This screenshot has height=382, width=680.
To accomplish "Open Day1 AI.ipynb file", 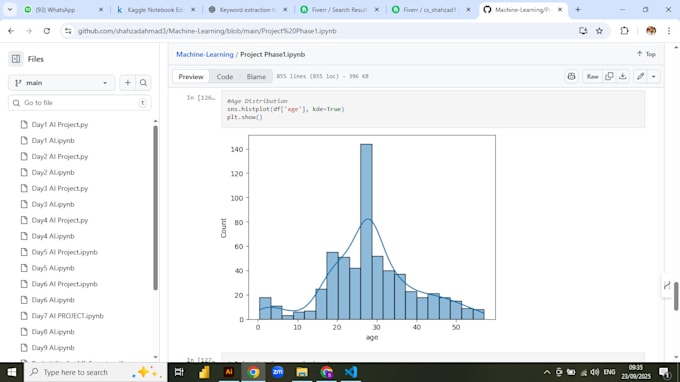I will point(53,140).
